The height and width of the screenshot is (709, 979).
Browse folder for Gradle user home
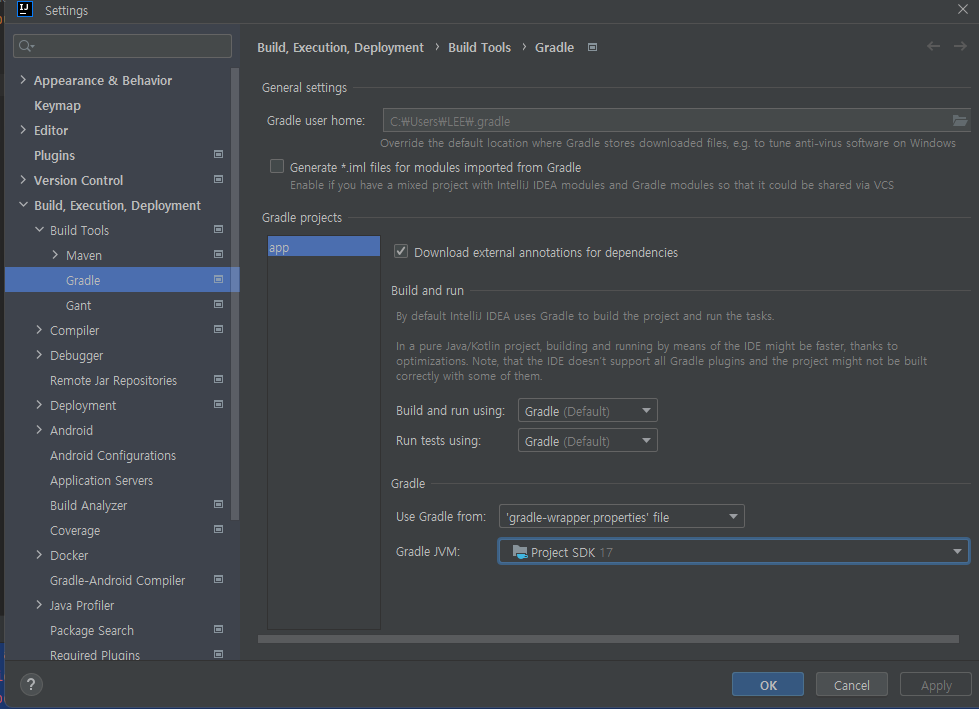tap(960, 120)
